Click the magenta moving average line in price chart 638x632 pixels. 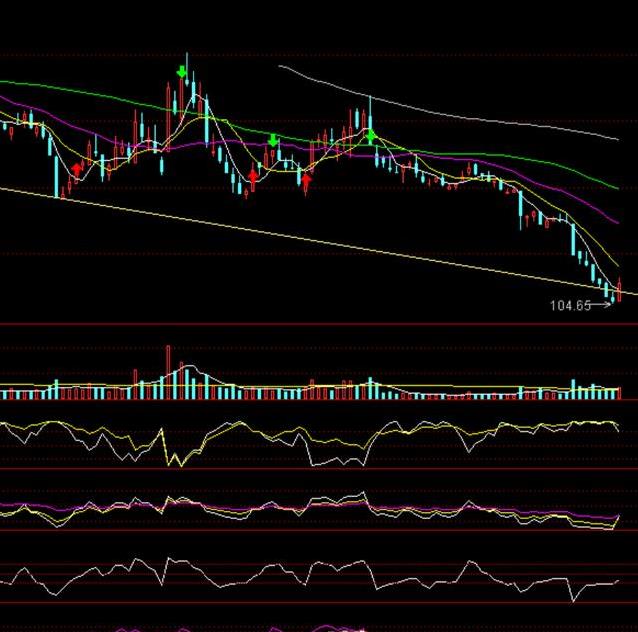coord(560,196)
